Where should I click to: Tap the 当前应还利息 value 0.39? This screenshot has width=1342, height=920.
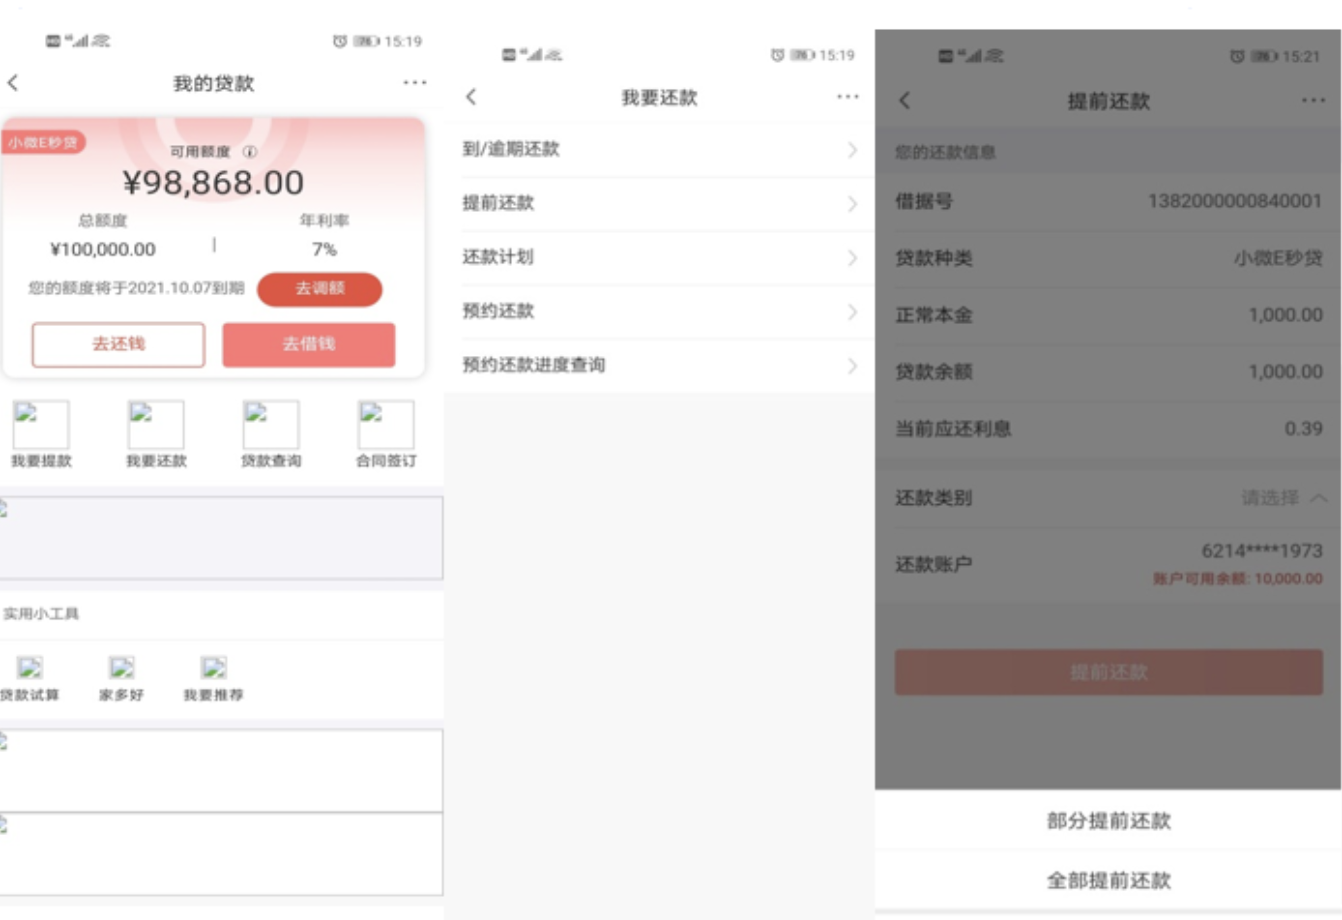[x=1304, y=429]
